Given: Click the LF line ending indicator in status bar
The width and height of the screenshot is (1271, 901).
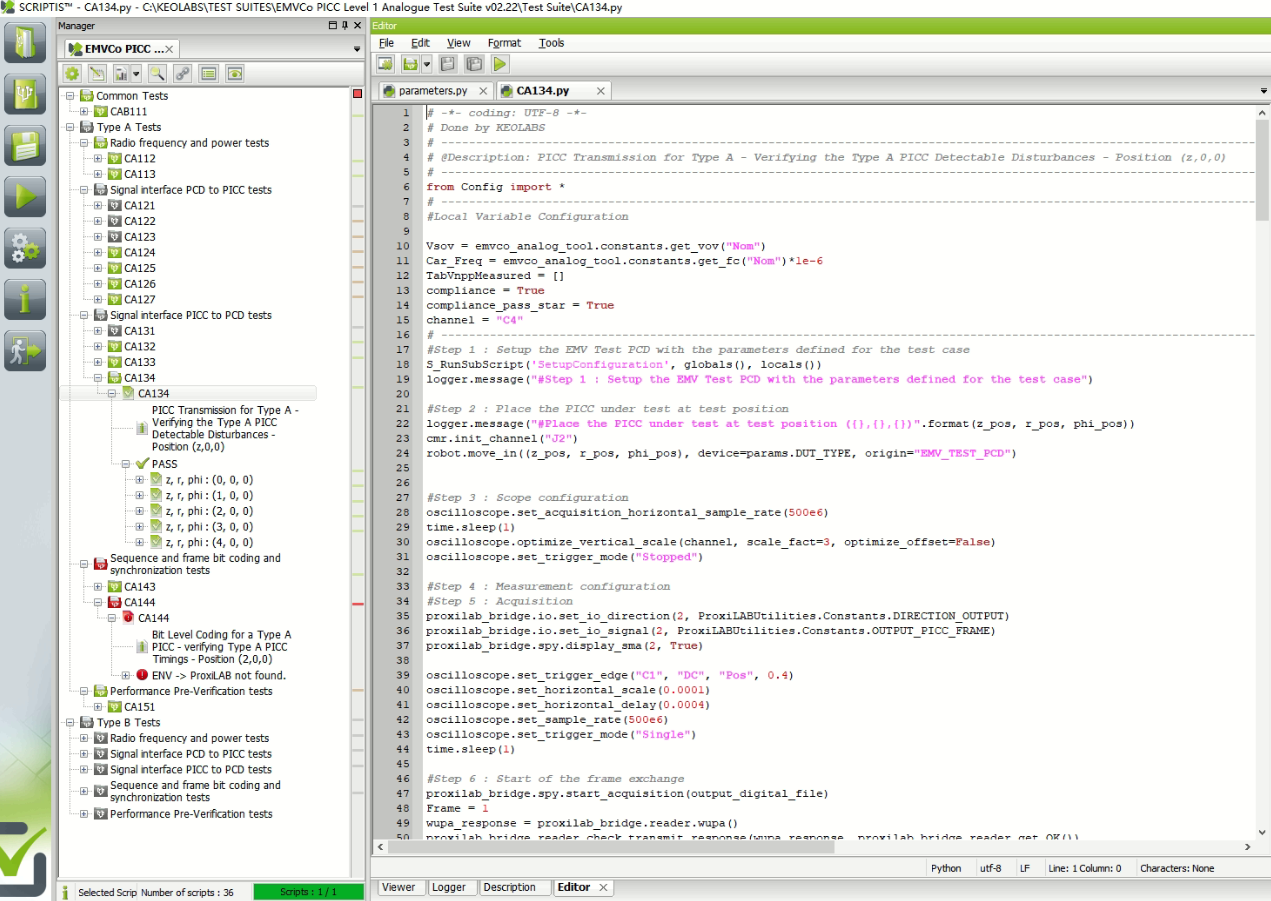Looking at the screenshot, I should coord(1024,868).
